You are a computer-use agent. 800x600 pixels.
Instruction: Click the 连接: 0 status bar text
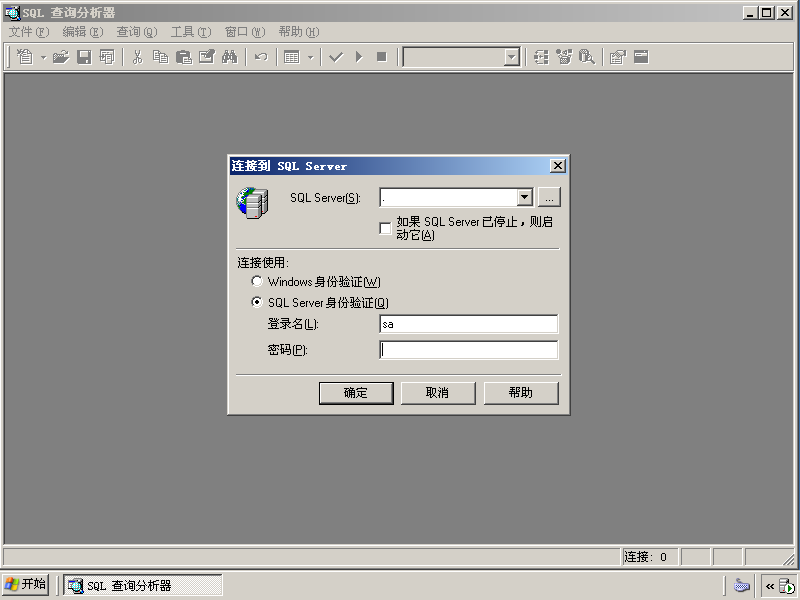point(645,557)
